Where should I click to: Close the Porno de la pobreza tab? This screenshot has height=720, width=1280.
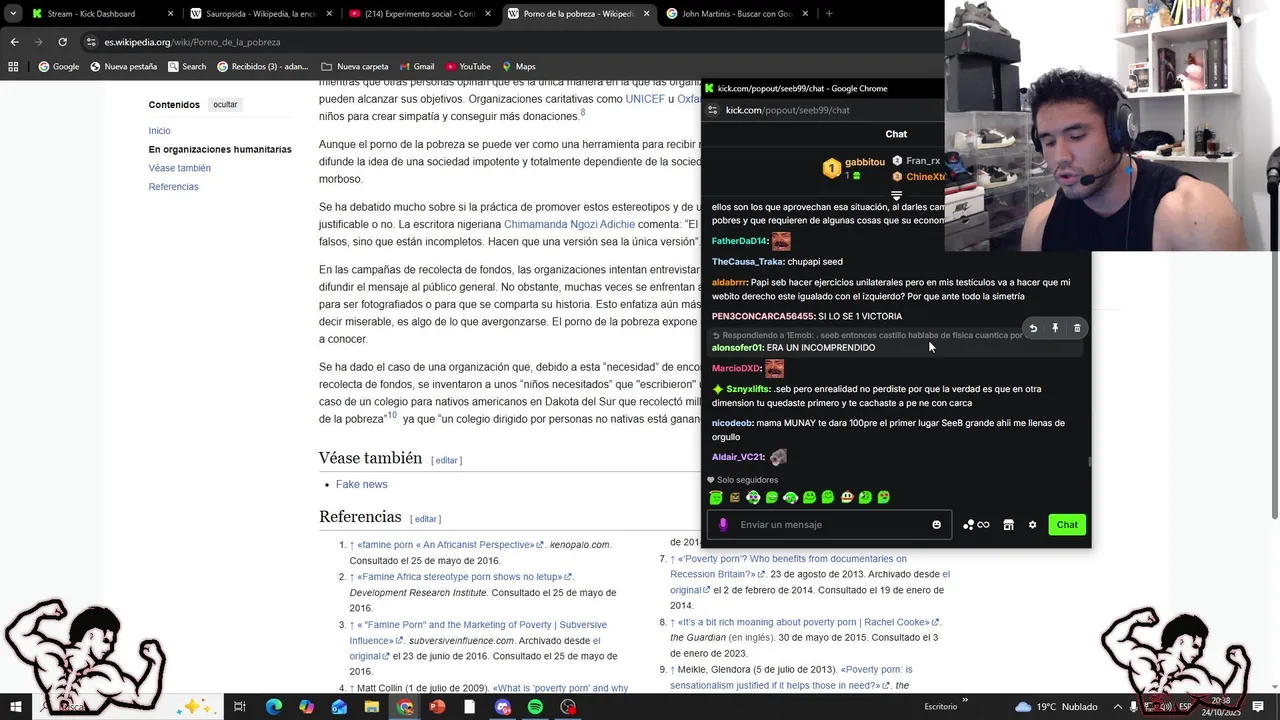(646, 14)
